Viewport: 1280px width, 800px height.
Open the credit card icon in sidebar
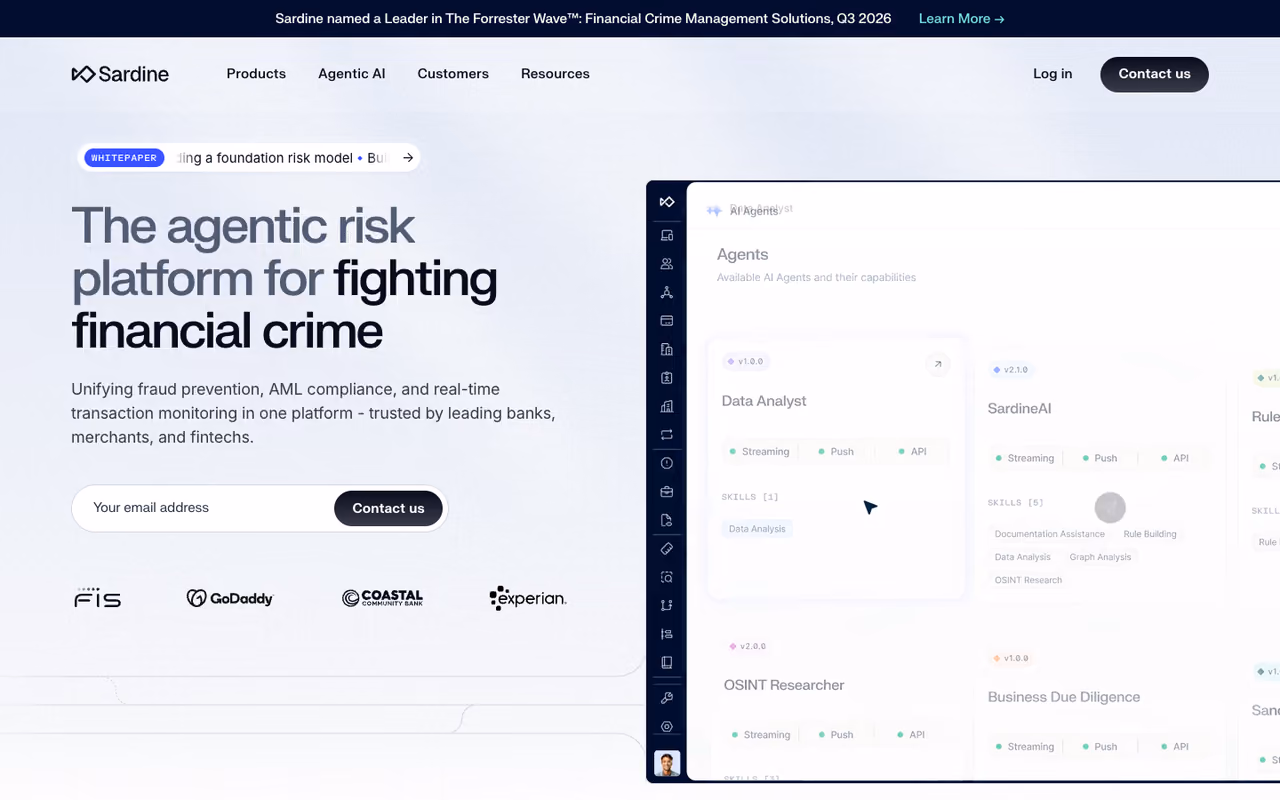pos(667,321)
